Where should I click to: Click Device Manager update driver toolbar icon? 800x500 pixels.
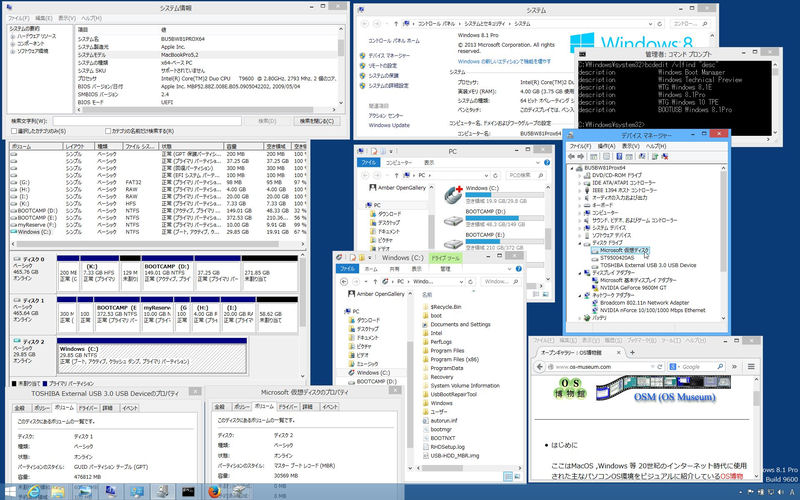655,157
